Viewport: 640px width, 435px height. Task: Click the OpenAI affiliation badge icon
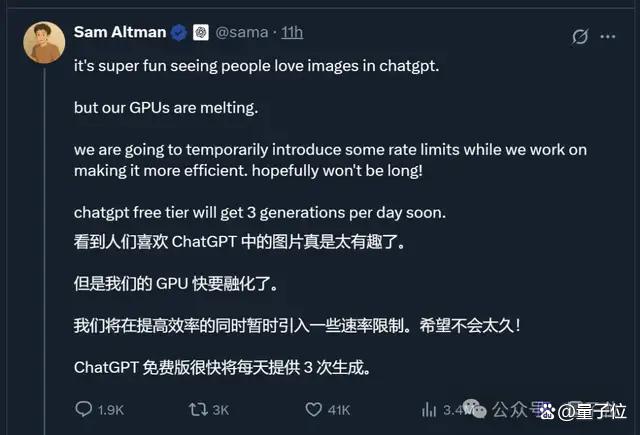pos(200,32)
